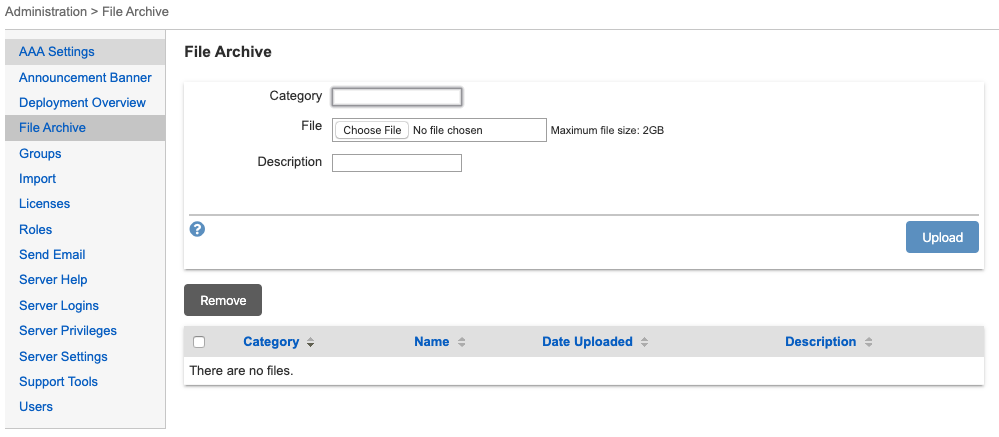Image resolution: width=999 pixels, height=437 pixels.
Task: Open AAA Settings in sidebar
Action: (x=57, y=52)
